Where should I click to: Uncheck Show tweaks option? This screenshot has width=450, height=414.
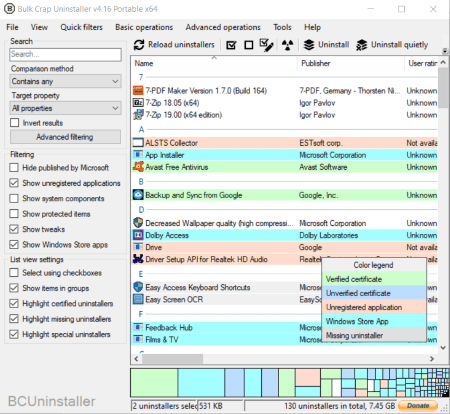coord(14,229)
